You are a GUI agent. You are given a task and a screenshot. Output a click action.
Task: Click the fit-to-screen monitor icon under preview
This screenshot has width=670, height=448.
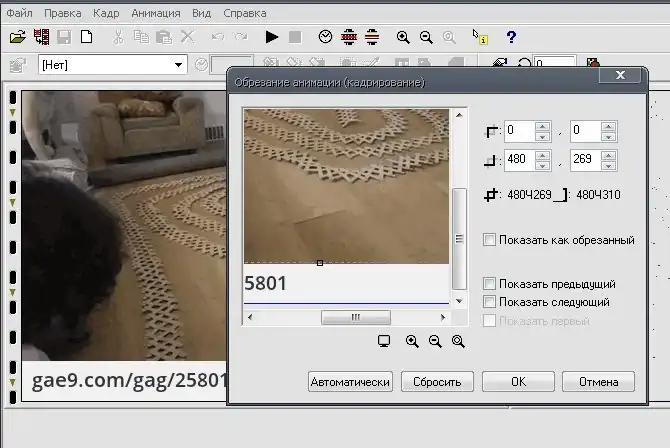pyautogui.click(x=384, y=341)
